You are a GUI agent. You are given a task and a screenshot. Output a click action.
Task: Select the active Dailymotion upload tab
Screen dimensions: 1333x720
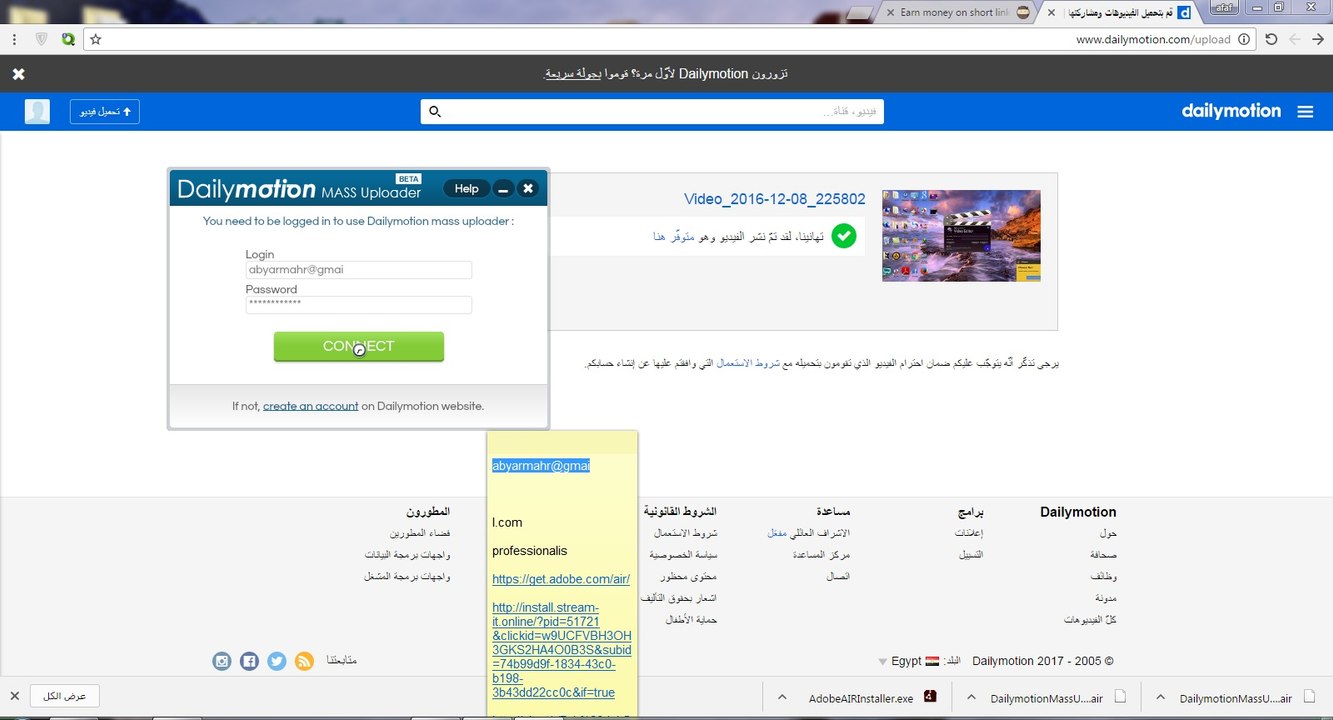1125,12
